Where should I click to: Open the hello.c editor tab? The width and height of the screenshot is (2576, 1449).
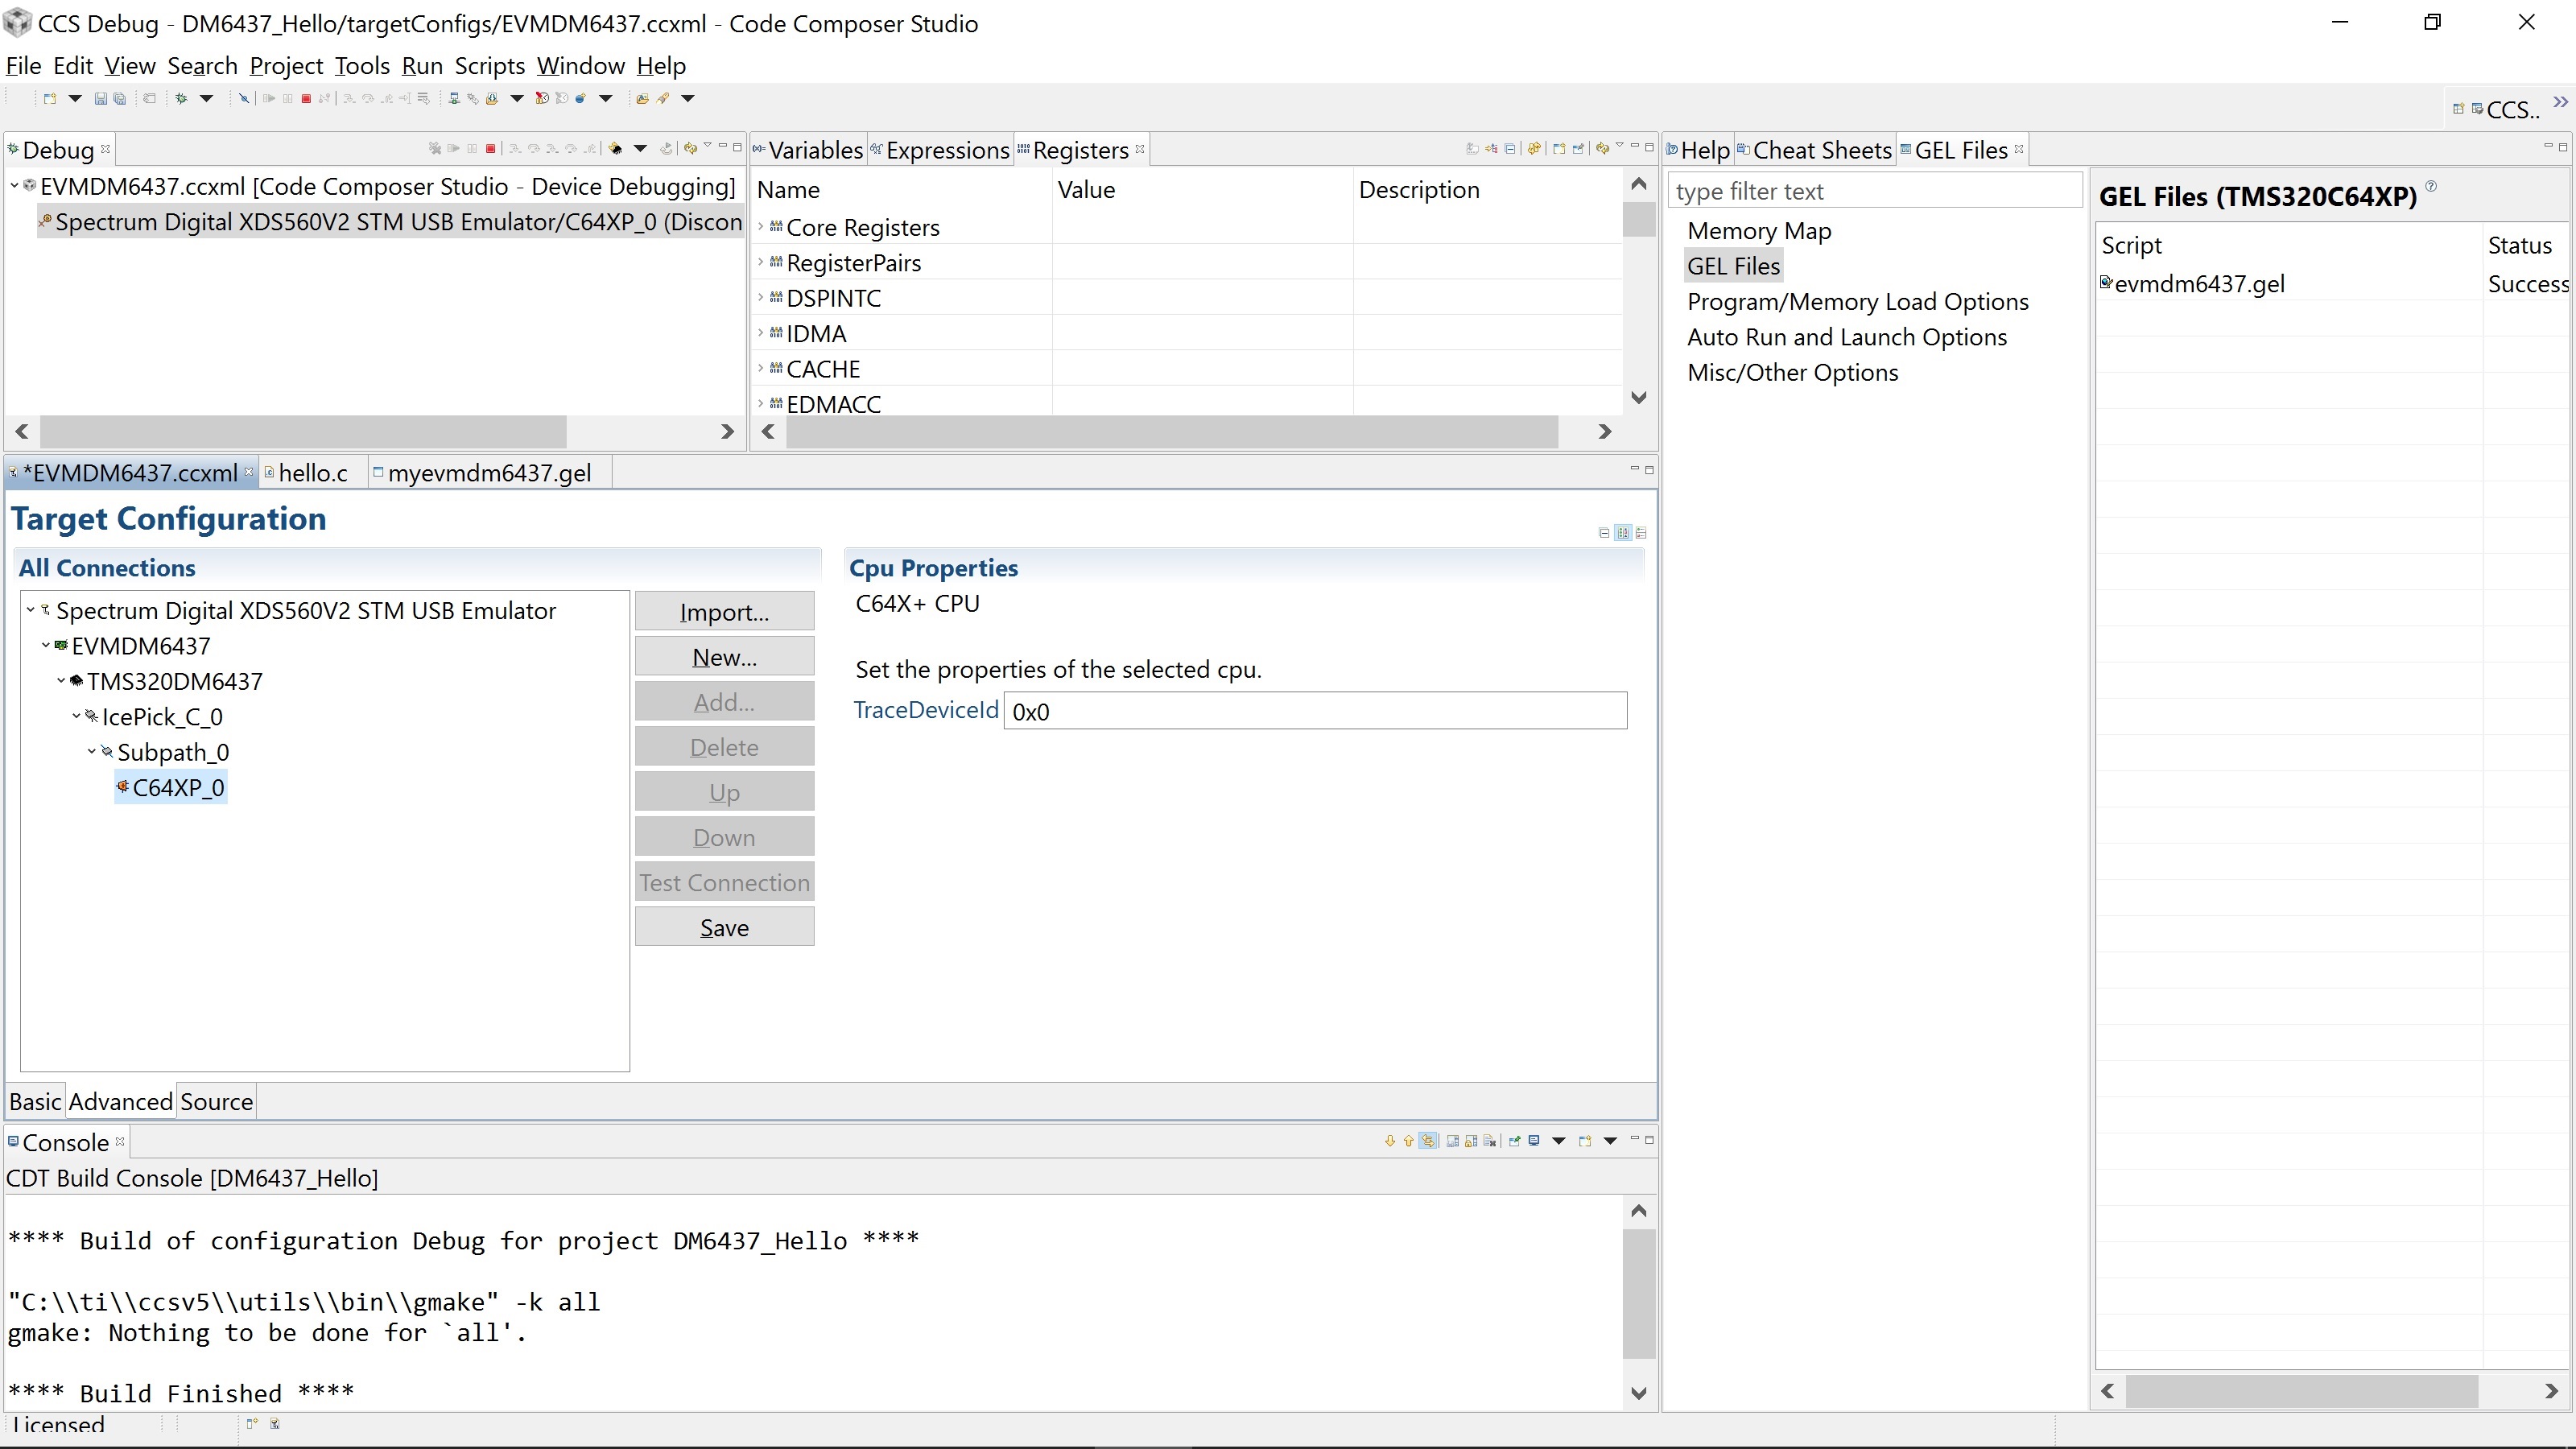(x=313, y=473)
